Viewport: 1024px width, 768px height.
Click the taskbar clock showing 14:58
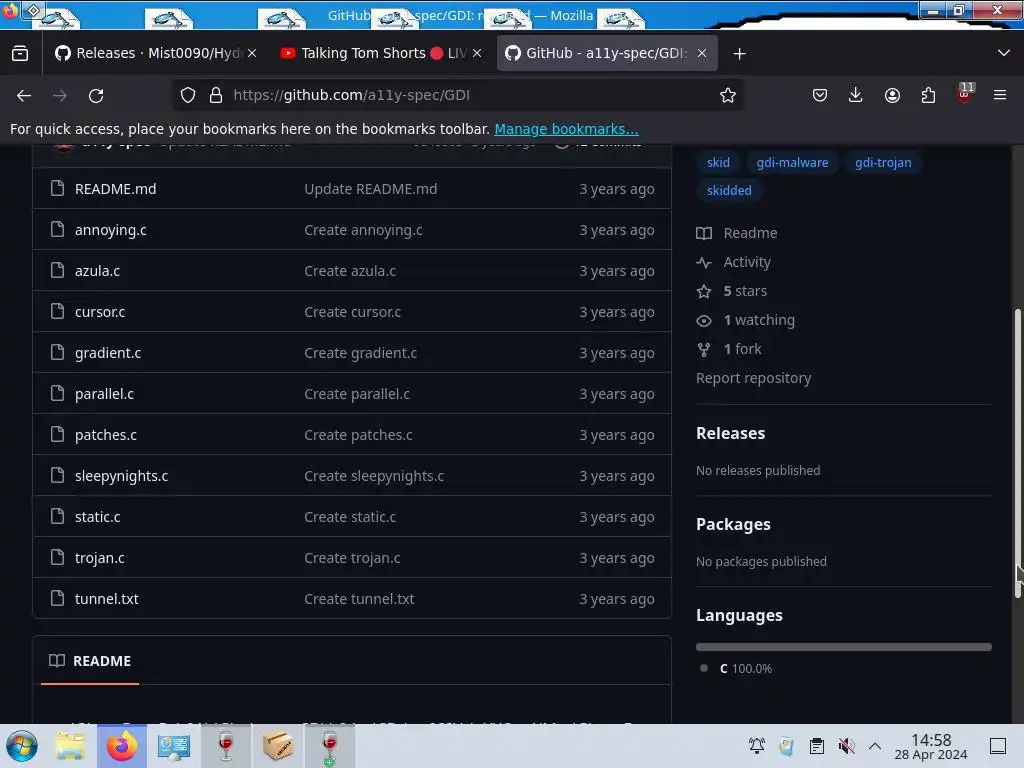pos(931,746)
